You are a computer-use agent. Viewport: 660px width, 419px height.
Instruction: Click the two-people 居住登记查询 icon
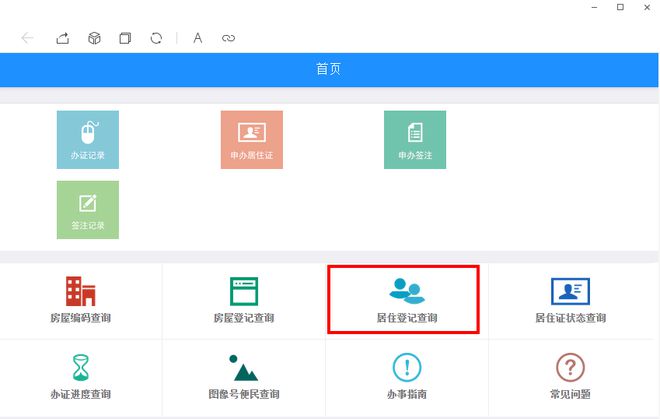click(x=407, y=291)
